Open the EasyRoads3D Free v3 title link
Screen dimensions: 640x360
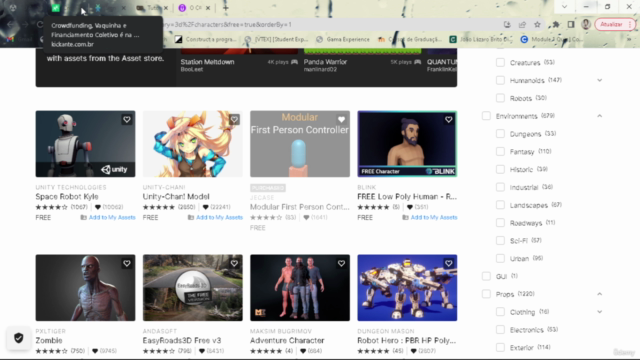click(182, 340)
